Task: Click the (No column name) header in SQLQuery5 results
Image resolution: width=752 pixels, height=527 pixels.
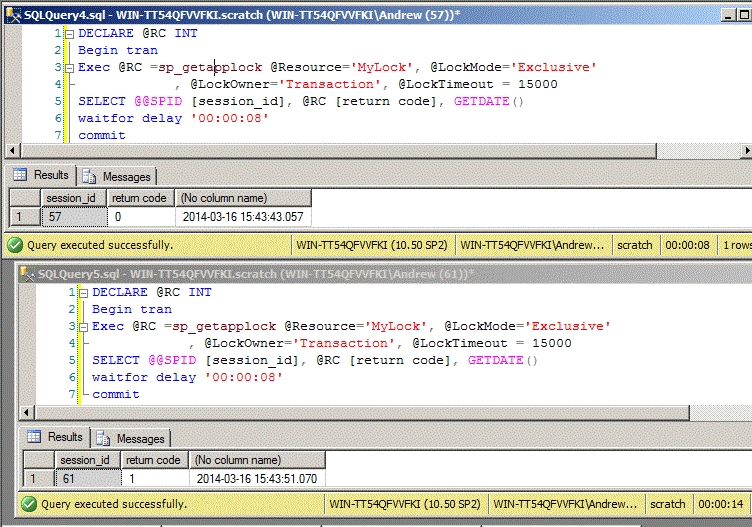Action: tap(257, 460)
